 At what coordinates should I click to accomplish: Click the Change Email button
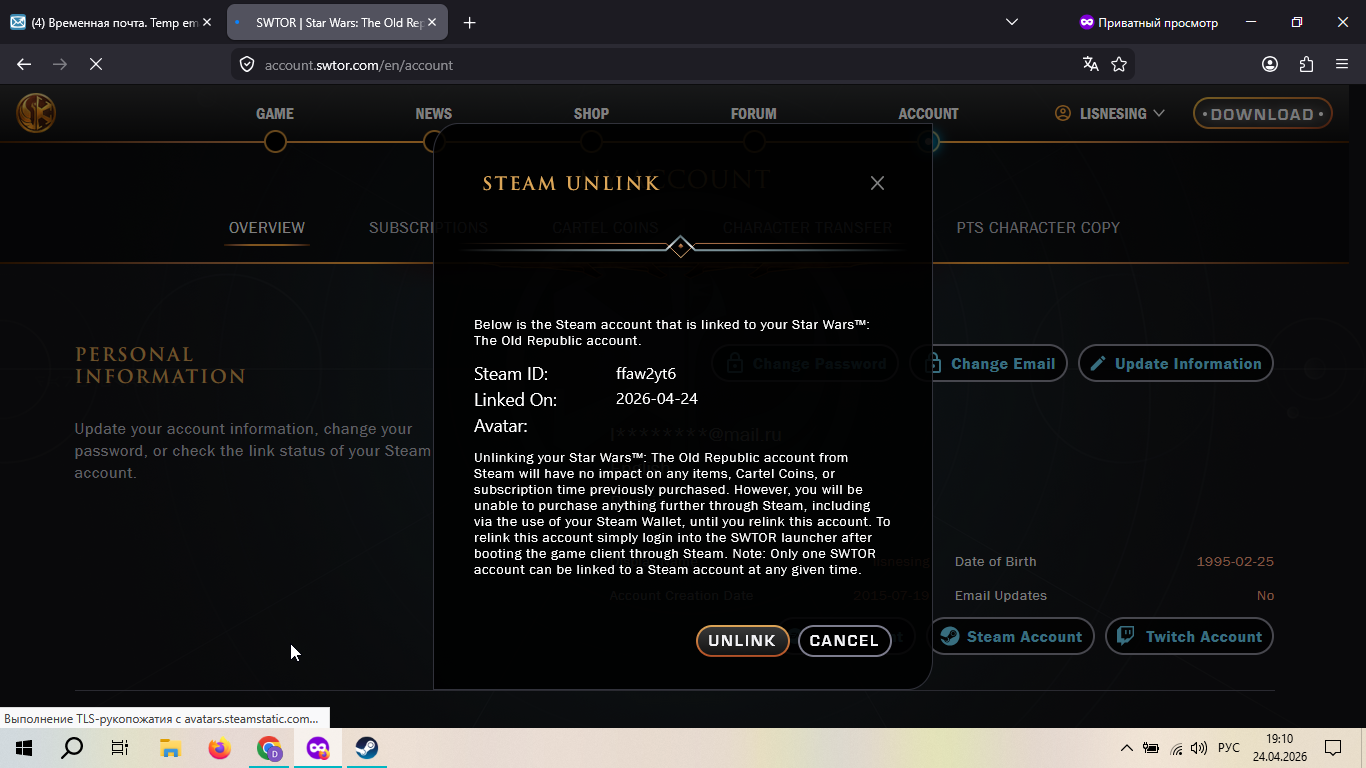(989, 364)
